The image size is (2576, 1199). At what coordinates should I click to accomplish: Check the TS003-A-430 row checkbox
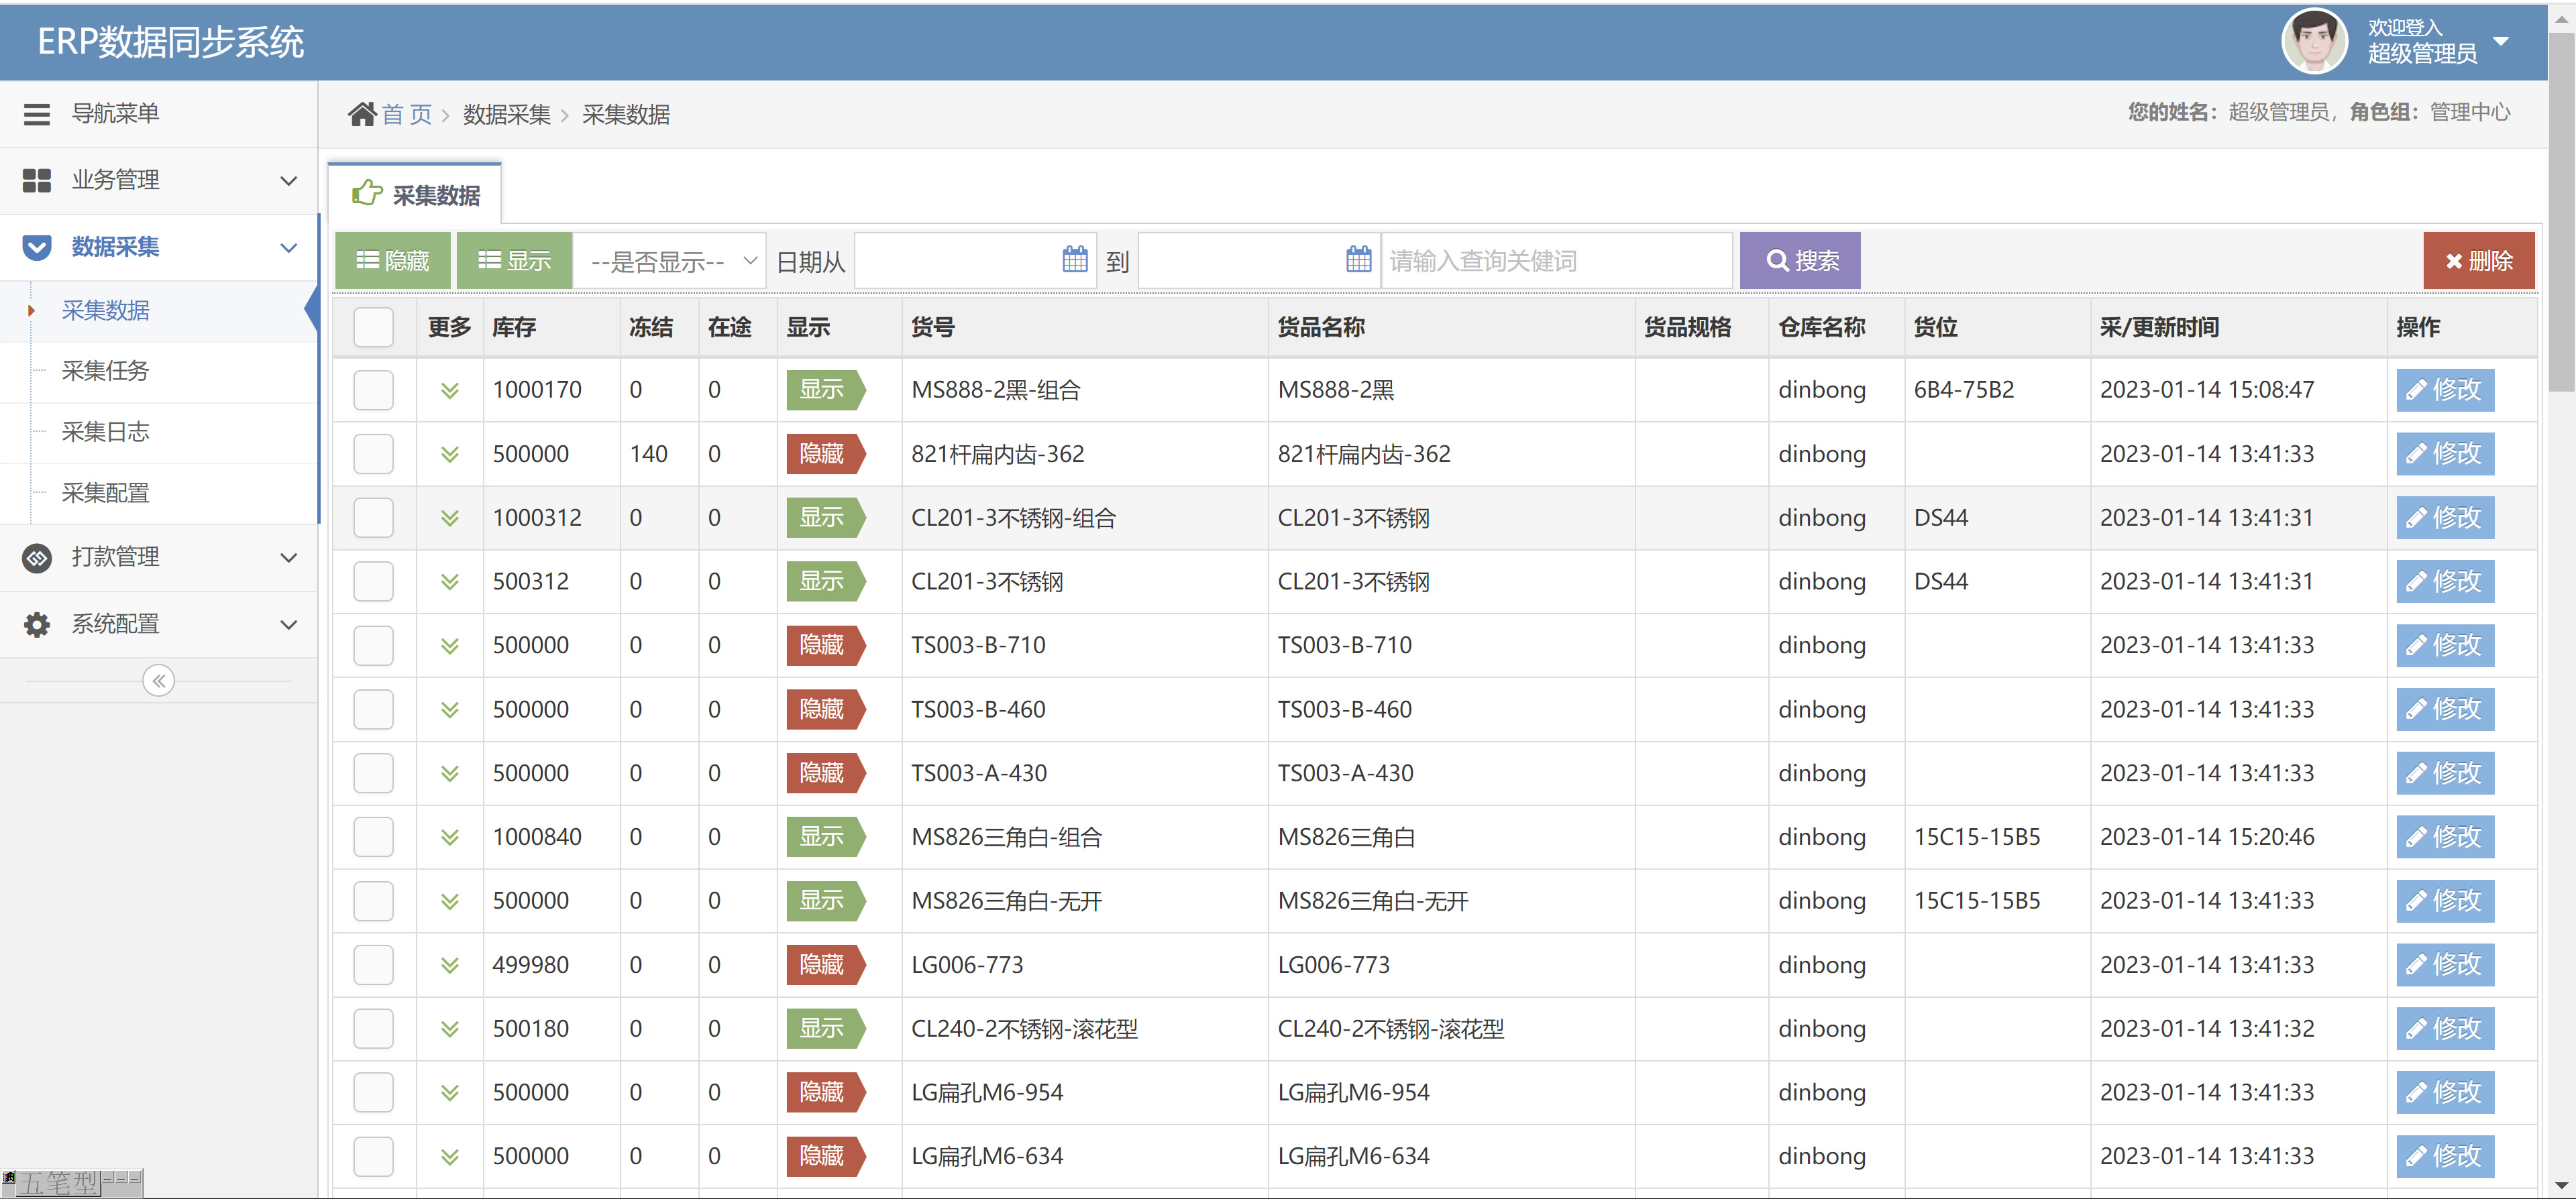click(373, 773)
